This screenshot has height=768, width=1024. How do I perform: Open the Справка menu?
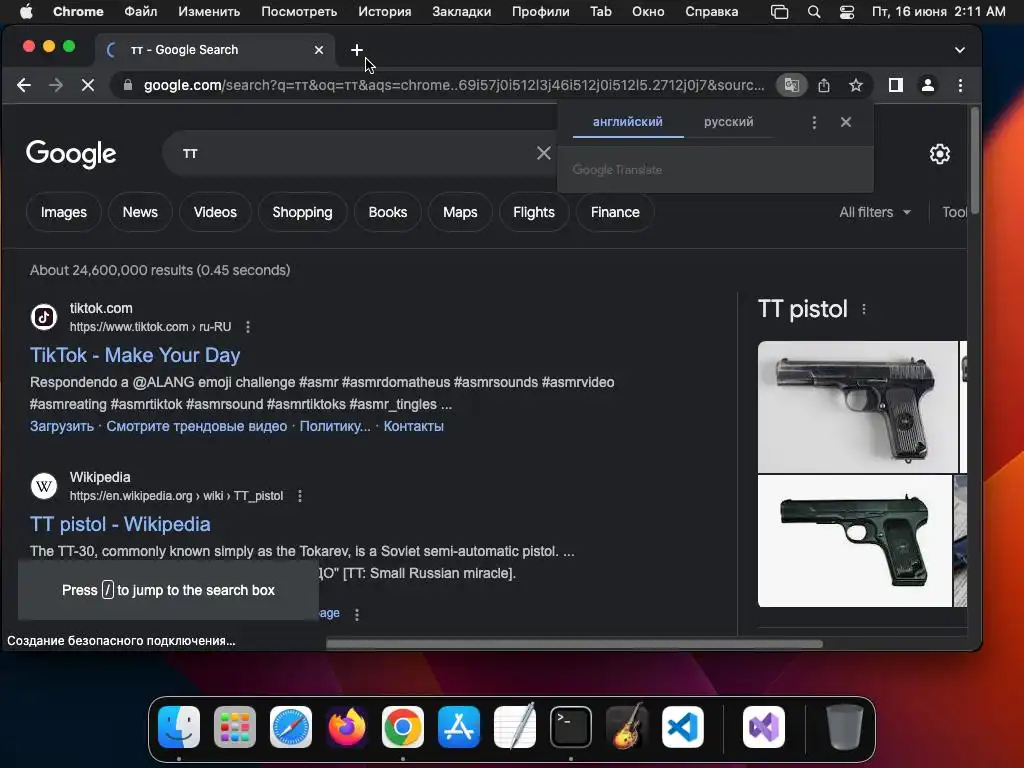(712, 12)
